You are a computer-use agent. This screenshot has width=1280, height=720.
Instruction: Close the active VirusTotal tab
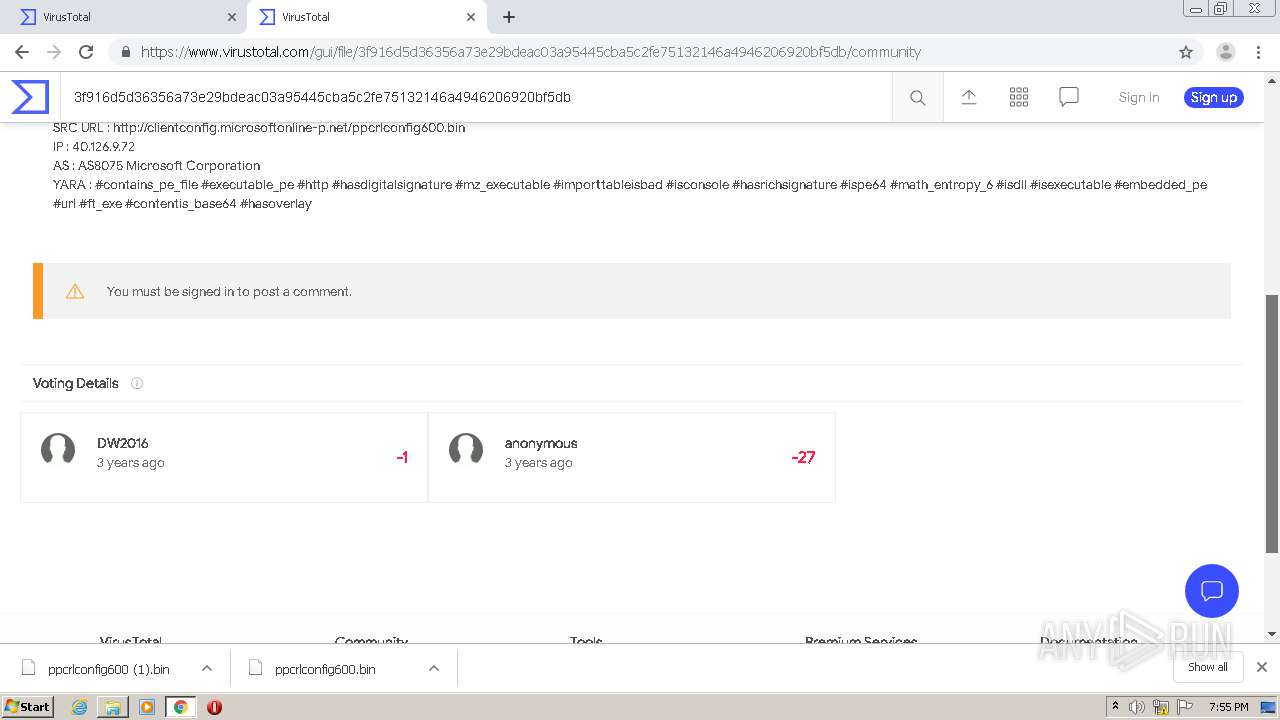tap(471, 17)
